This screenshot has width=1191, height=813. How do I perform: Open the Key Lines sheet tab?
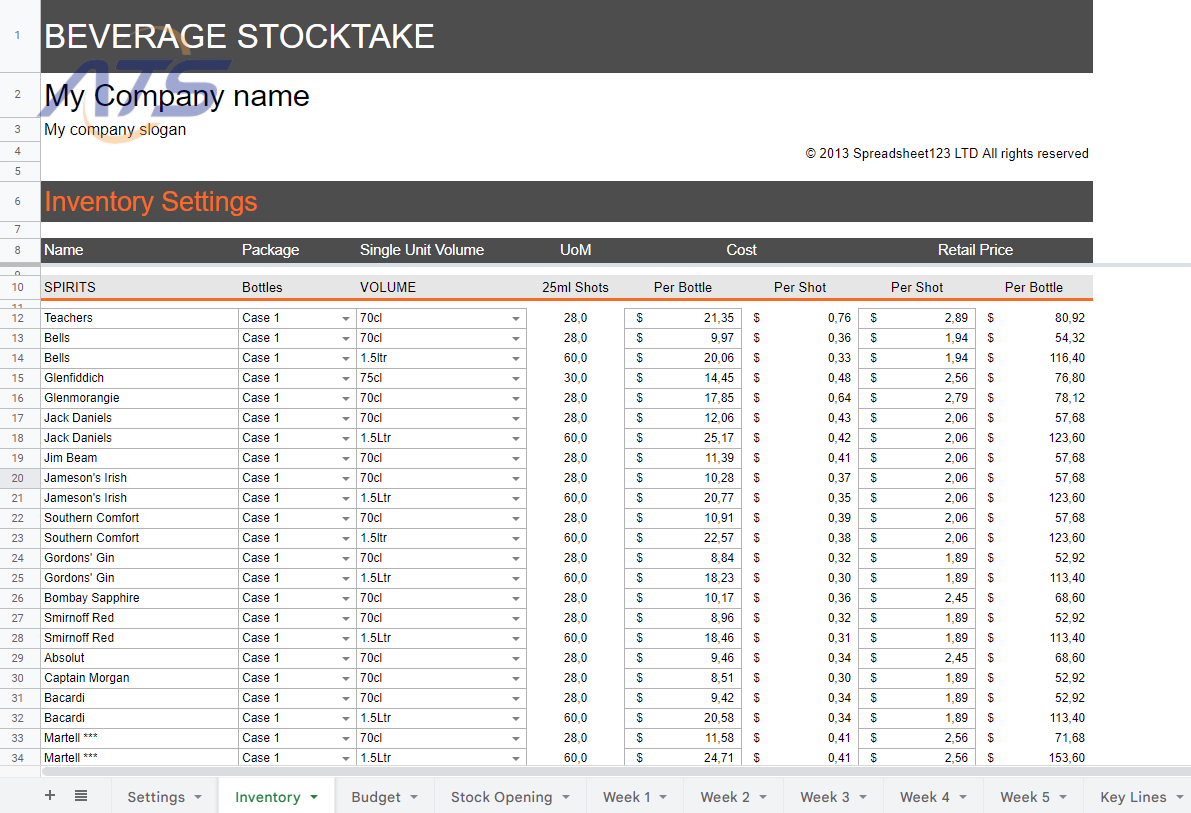1132,797
